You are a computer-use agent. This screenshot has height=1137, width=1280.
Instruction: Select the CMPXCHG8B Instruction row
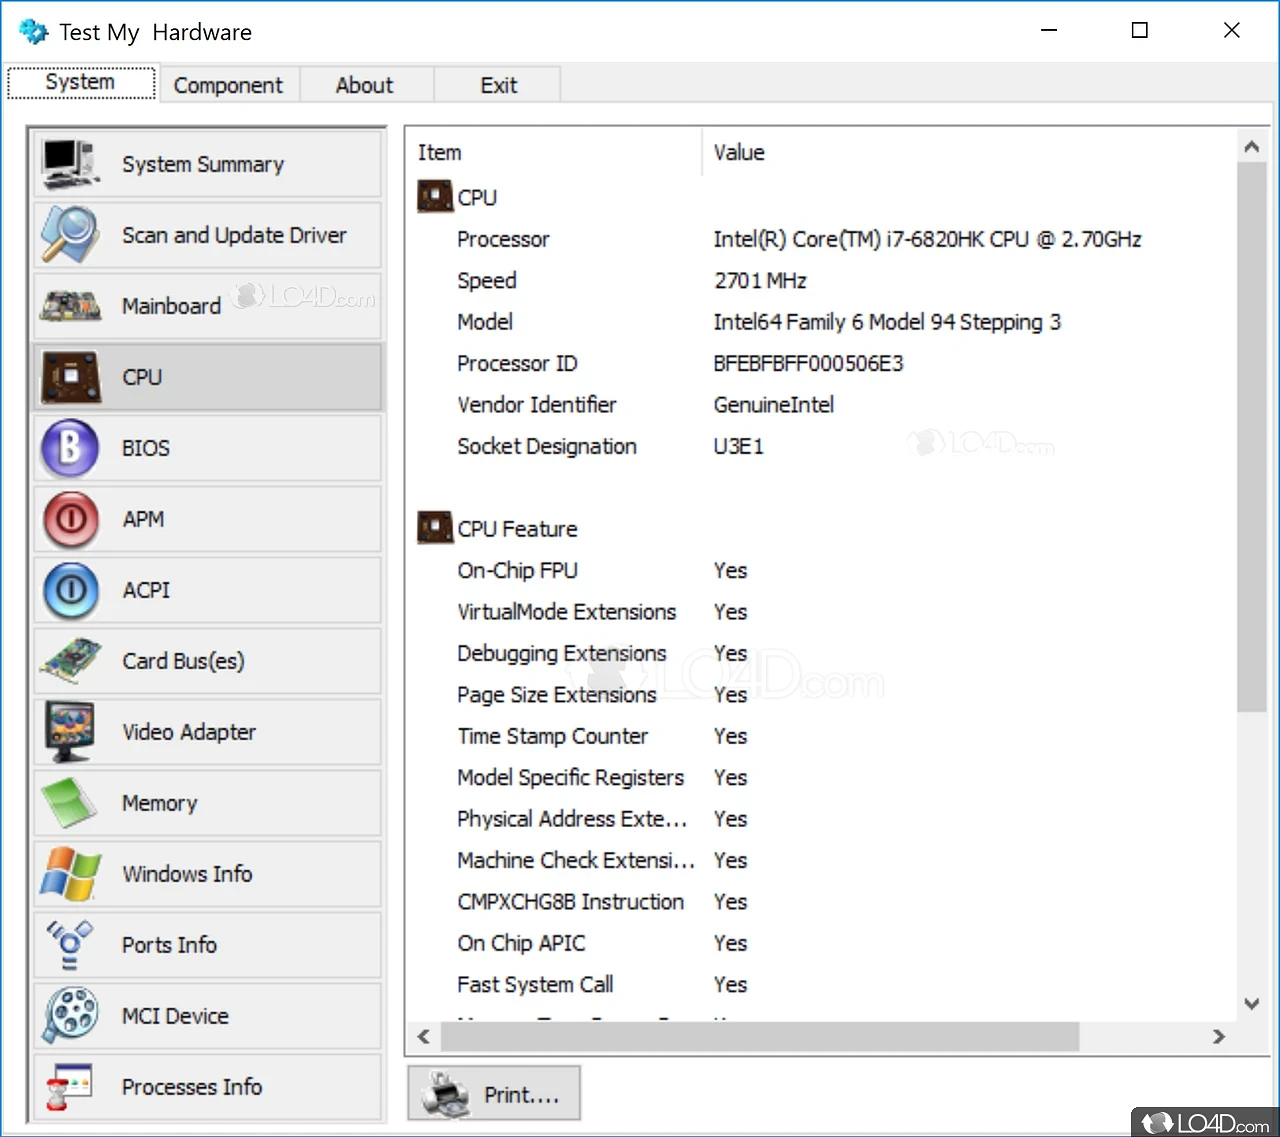point(822,902)
